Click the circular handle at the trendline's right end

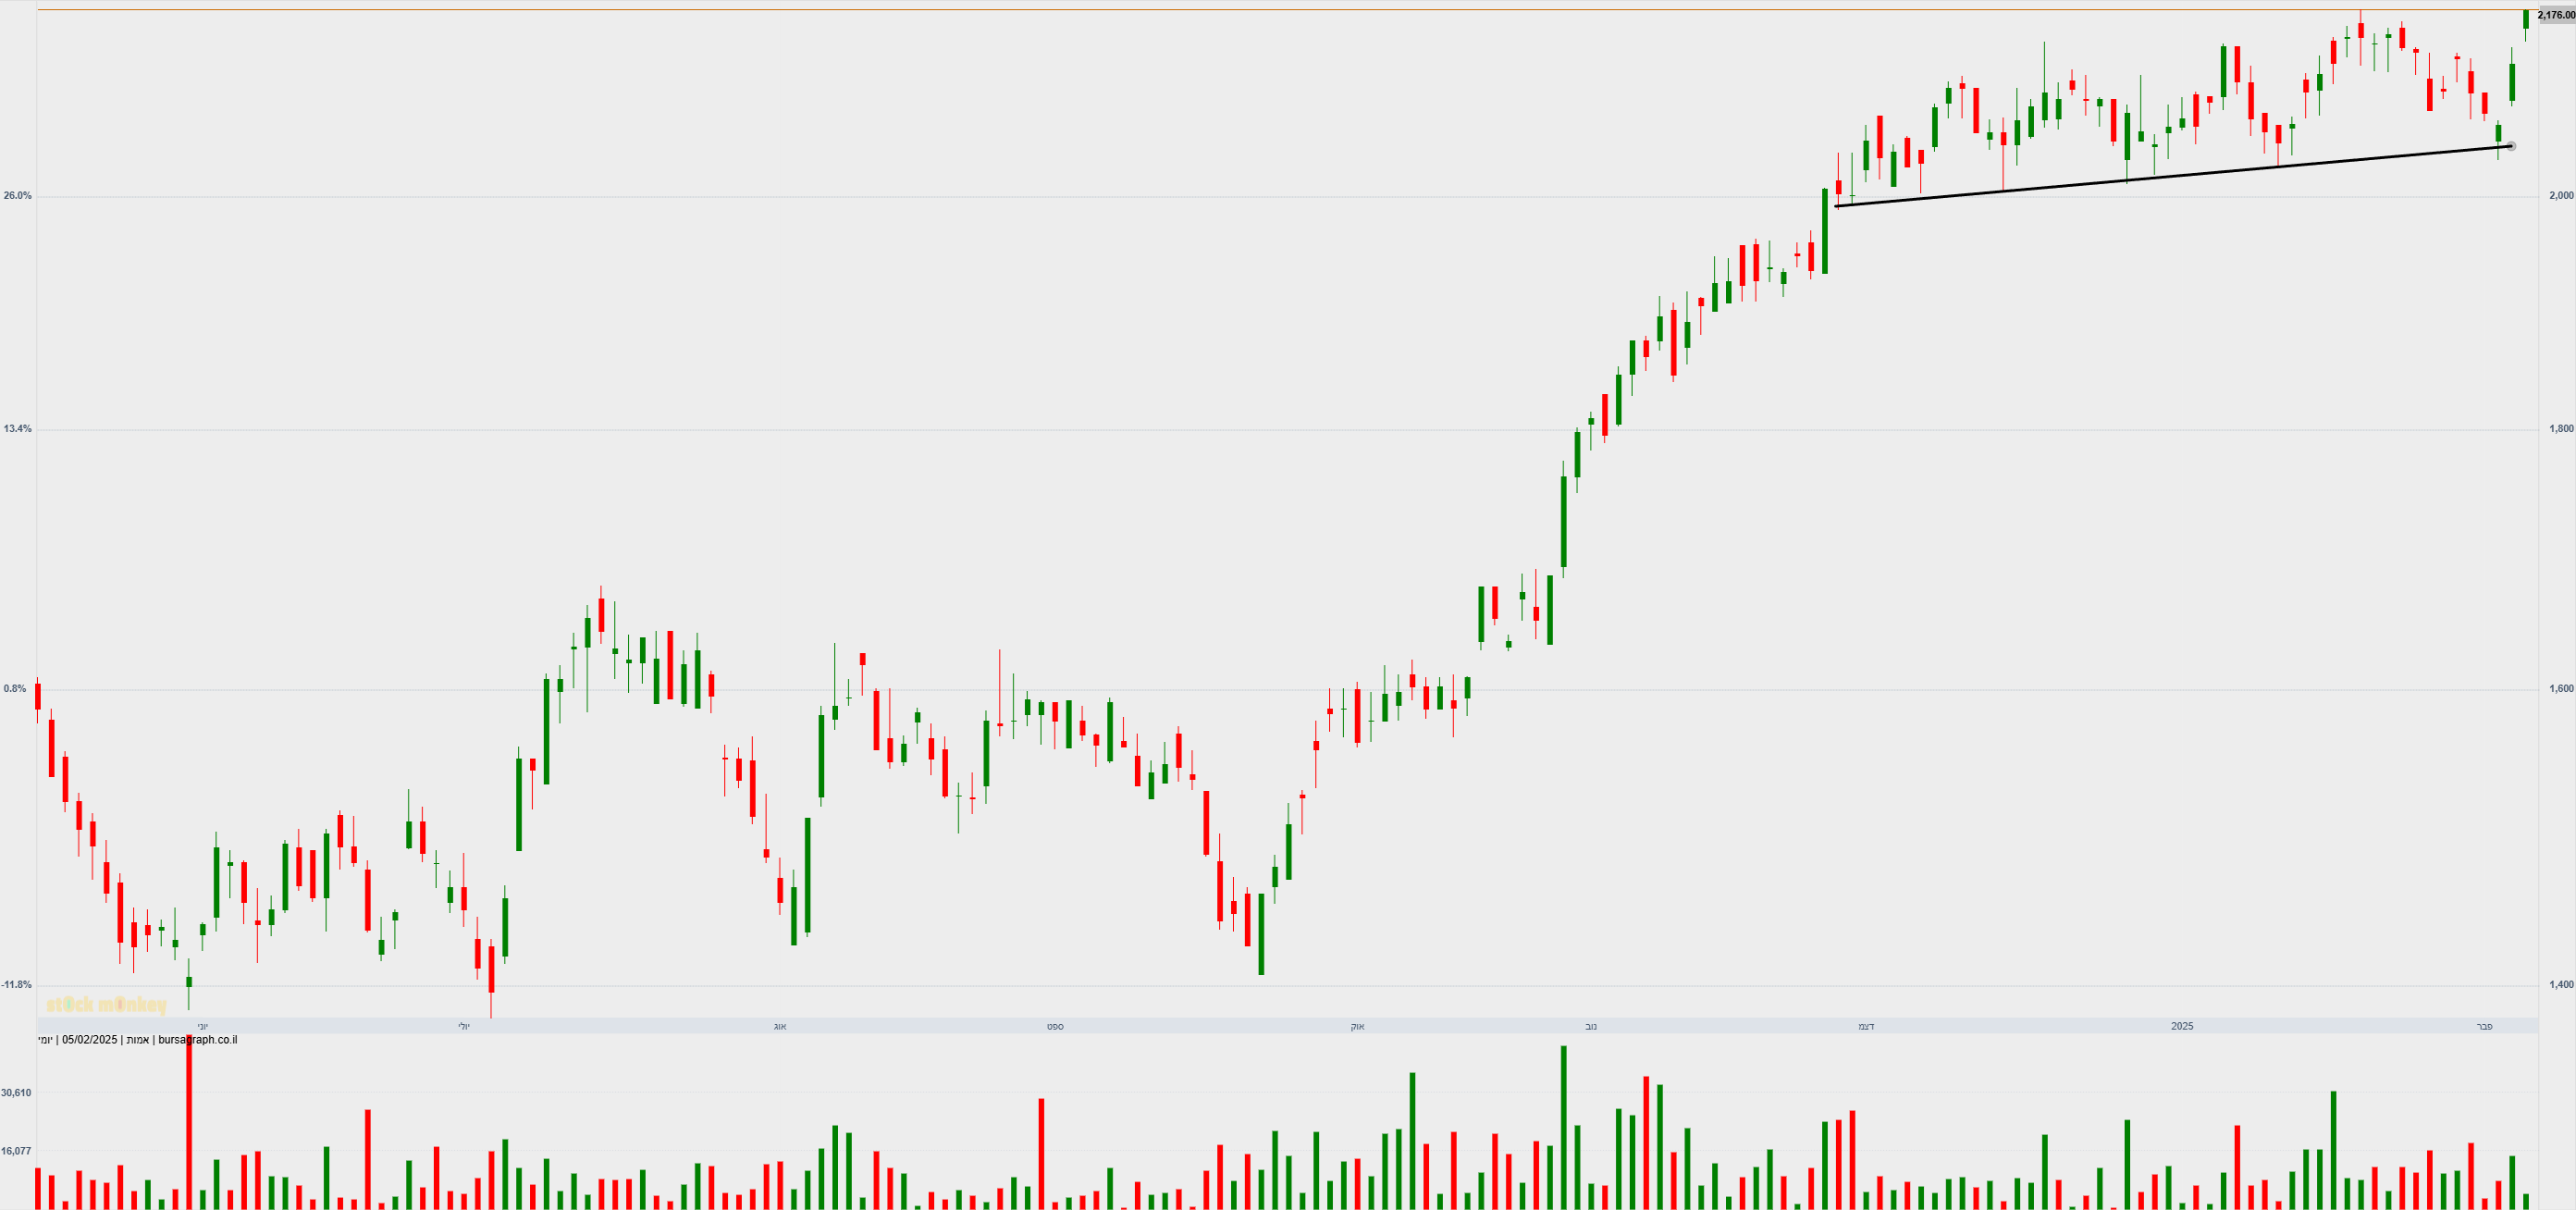2510,146
